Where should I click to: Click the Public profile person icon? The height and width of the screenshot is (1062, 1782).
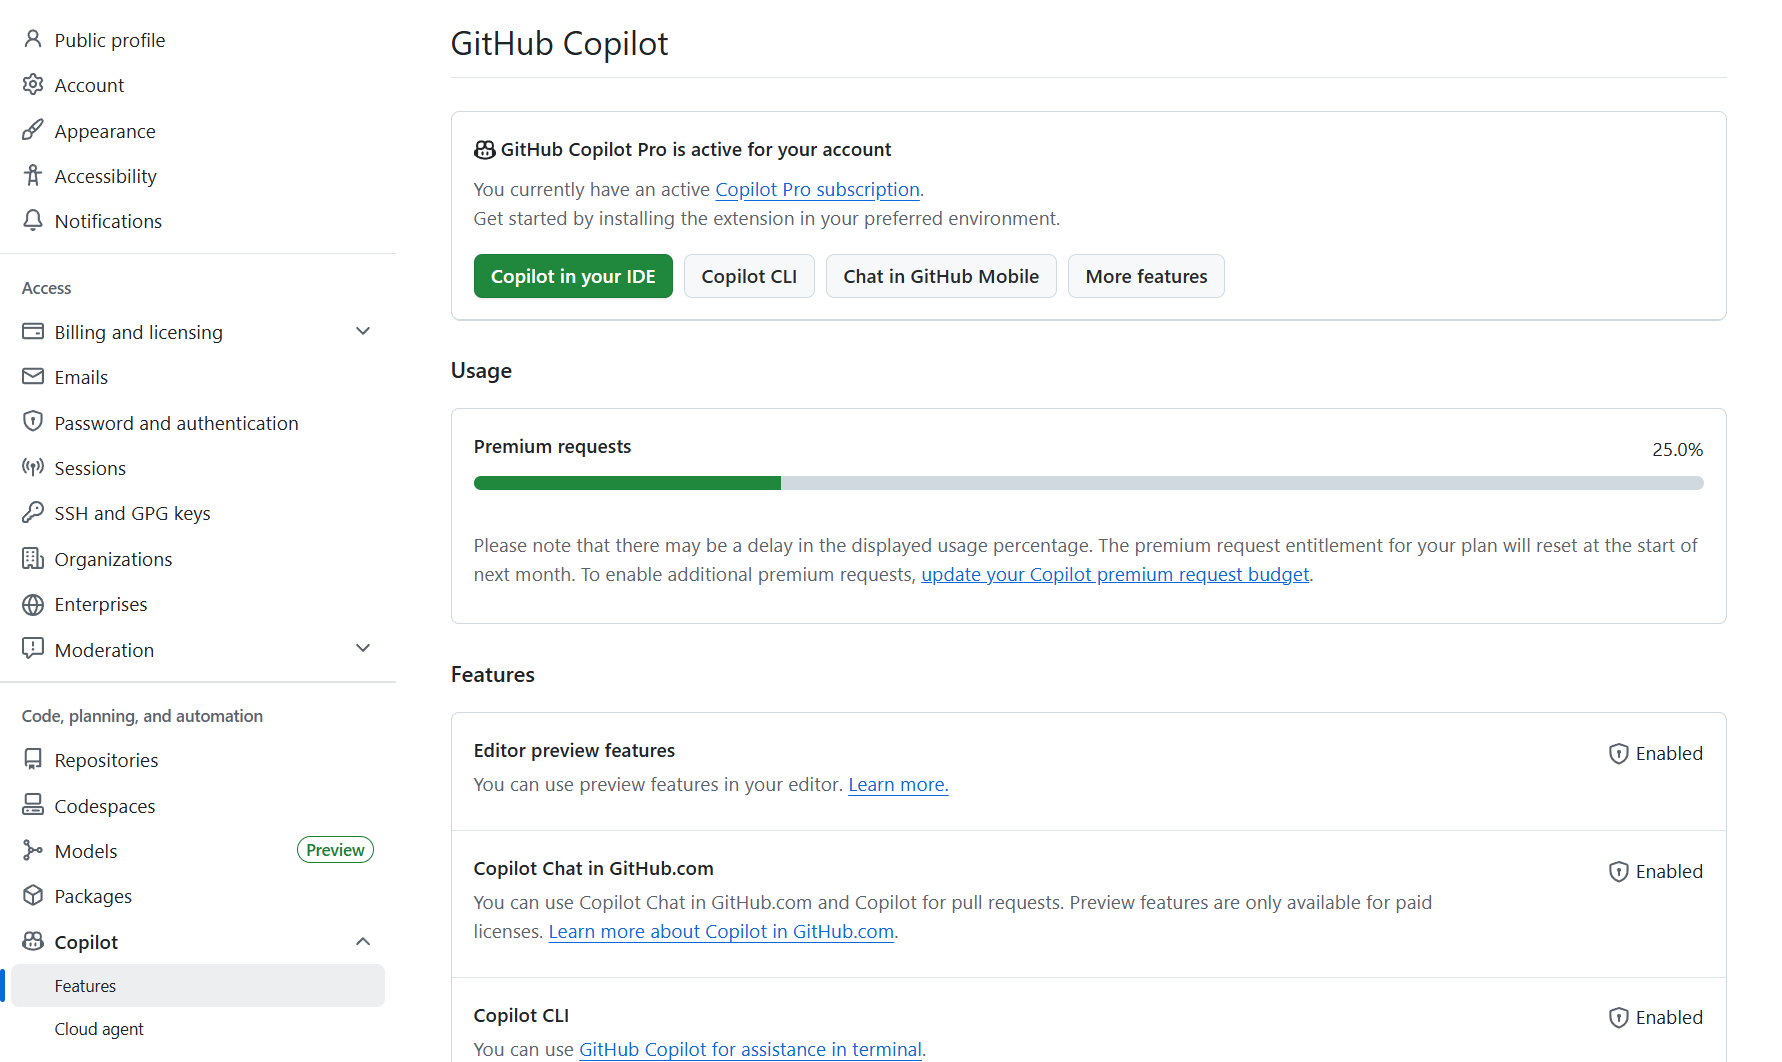click(x=33, y=39)
